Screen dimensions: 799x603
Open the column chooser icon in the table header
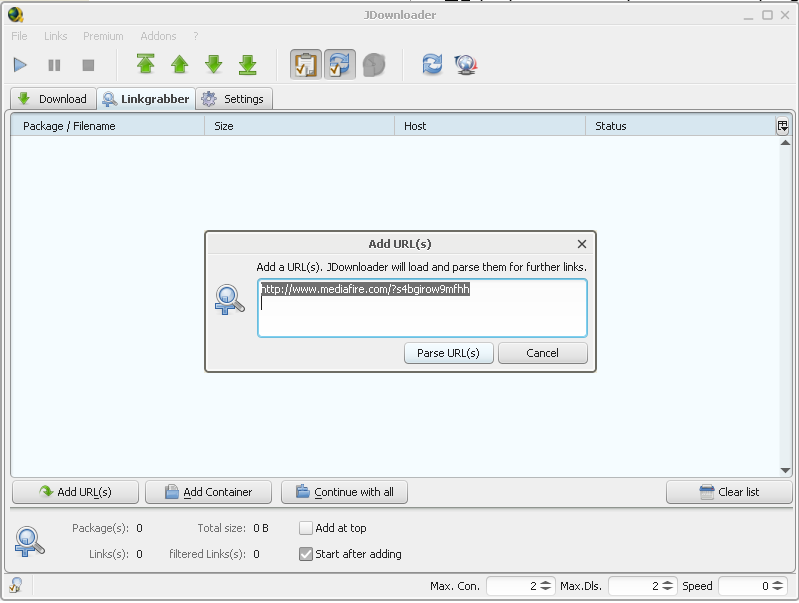click(783, 126)
